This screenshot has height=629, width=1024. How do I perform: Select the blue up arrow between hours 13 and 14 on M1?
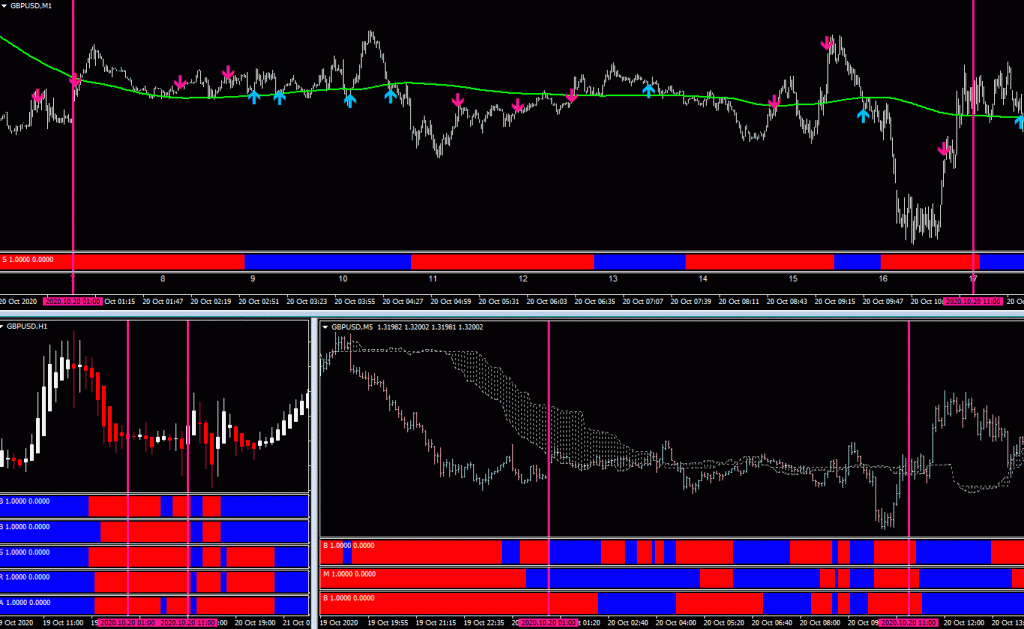pos(648,90)
